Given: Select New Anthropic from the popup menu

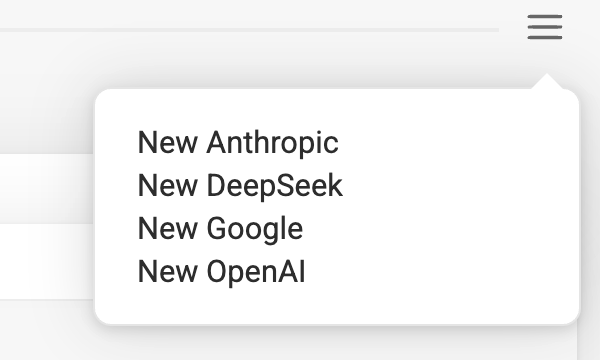Looking at the screenshot, I should click(x=238, y=142).
